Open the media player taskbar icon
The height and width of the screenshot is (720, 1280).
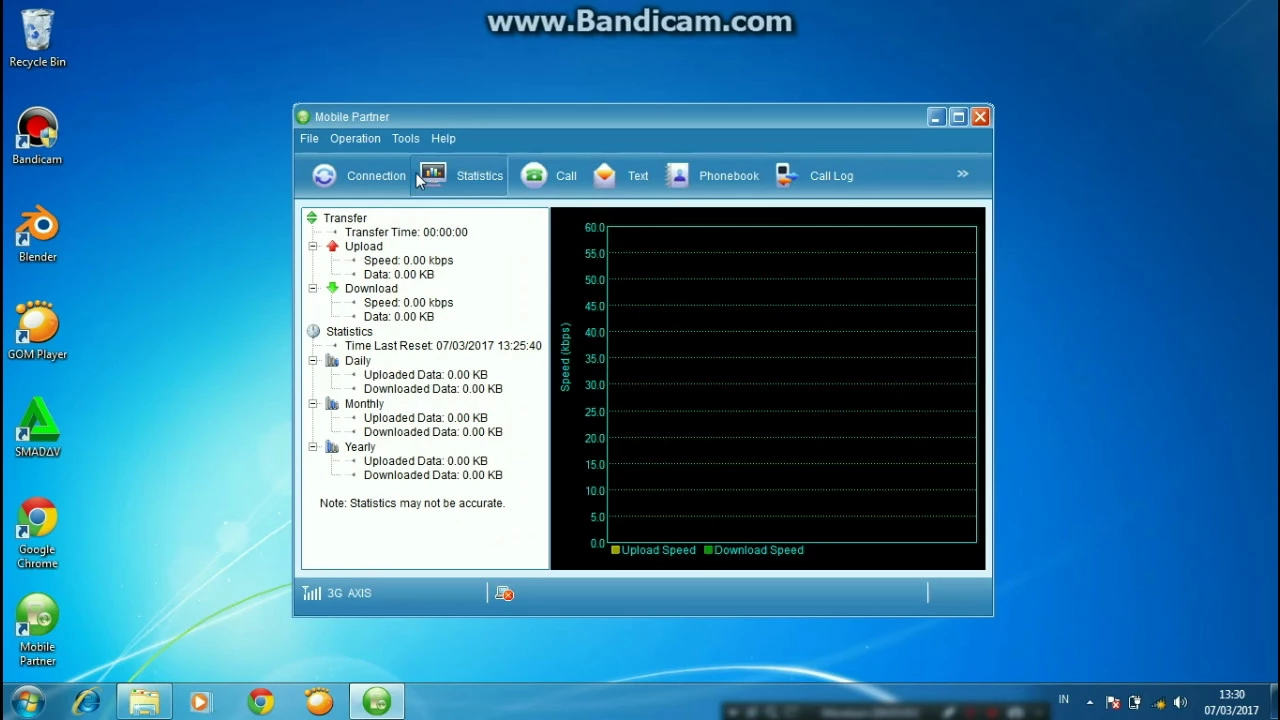tap(201, 702)
